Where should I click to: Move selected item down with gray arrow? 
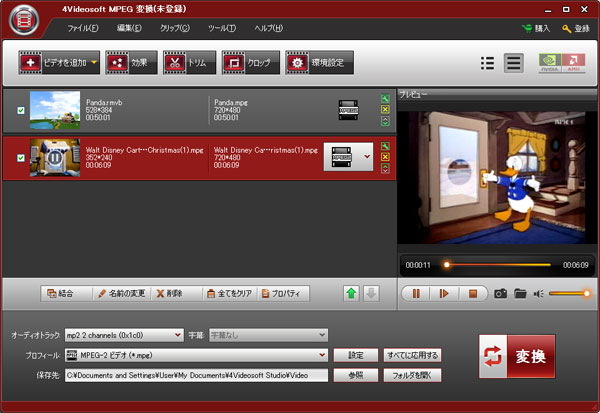pyautogui.click(x=371, y=294)
